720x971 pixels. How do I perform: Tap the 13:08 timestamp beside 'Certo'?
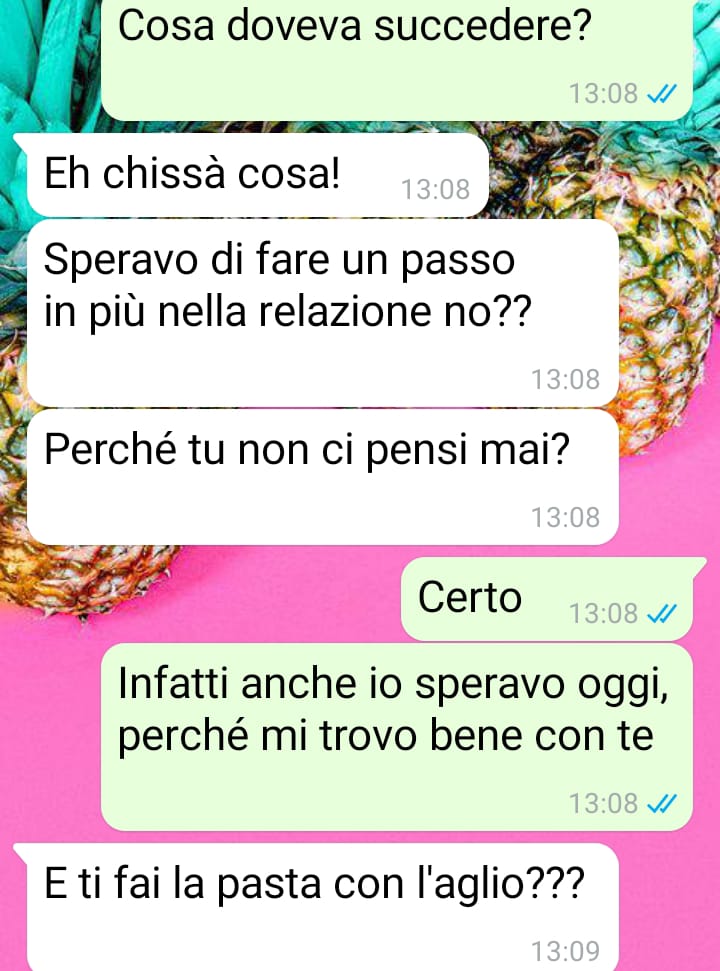tap(604, 614)
